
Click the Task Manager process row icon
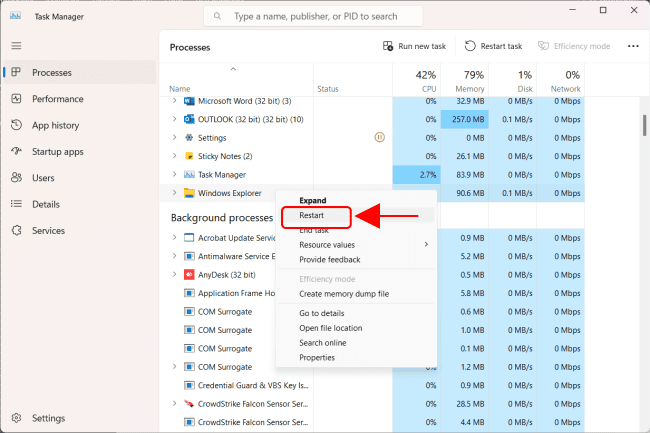tap(189, 174)
